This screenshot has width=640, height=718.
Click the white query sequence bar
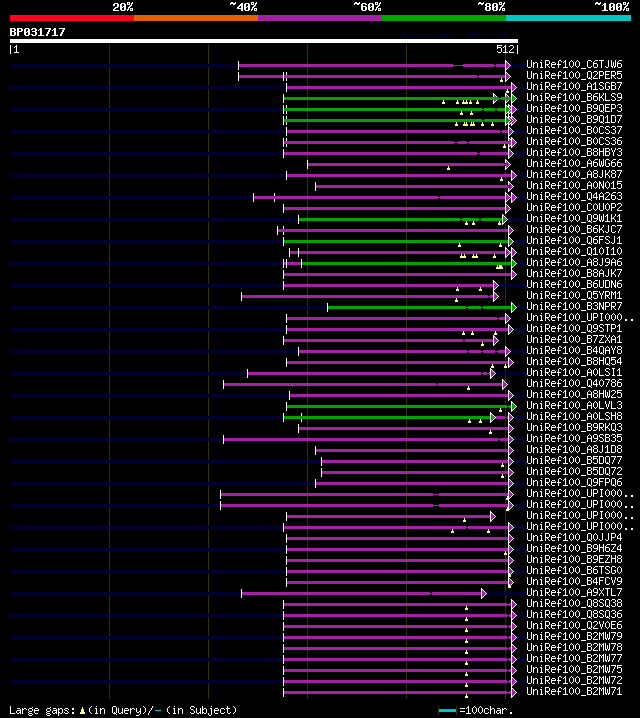click(264, 41)
